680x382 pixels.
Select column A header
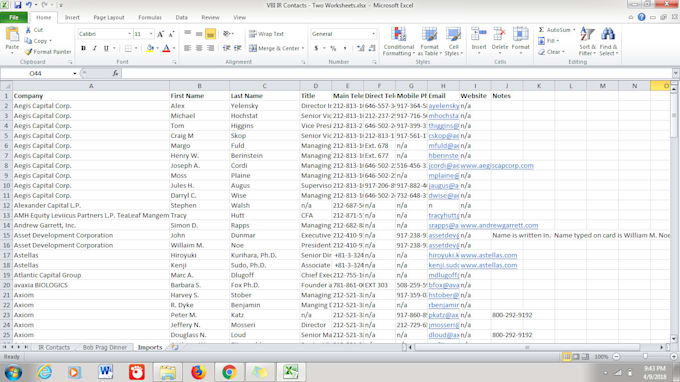point(91,86)
